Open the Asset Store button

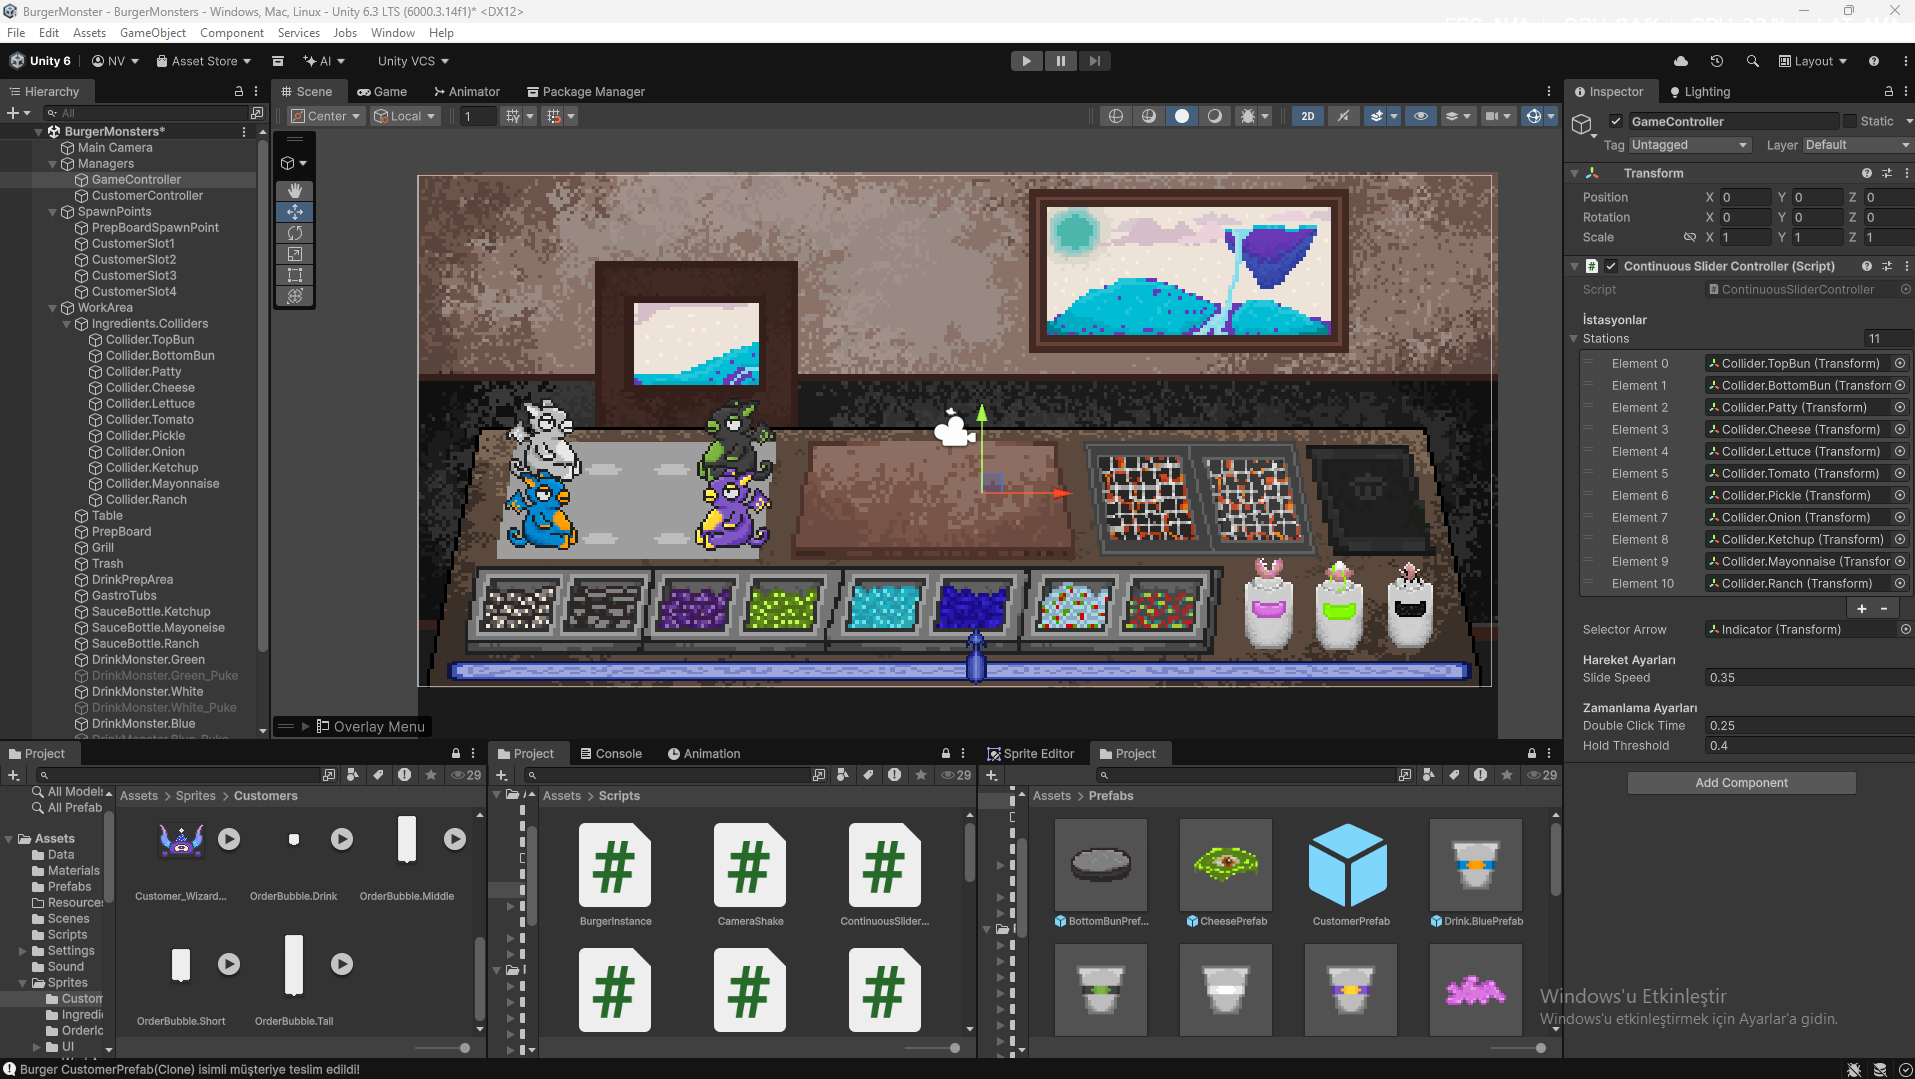click(203, 61)
